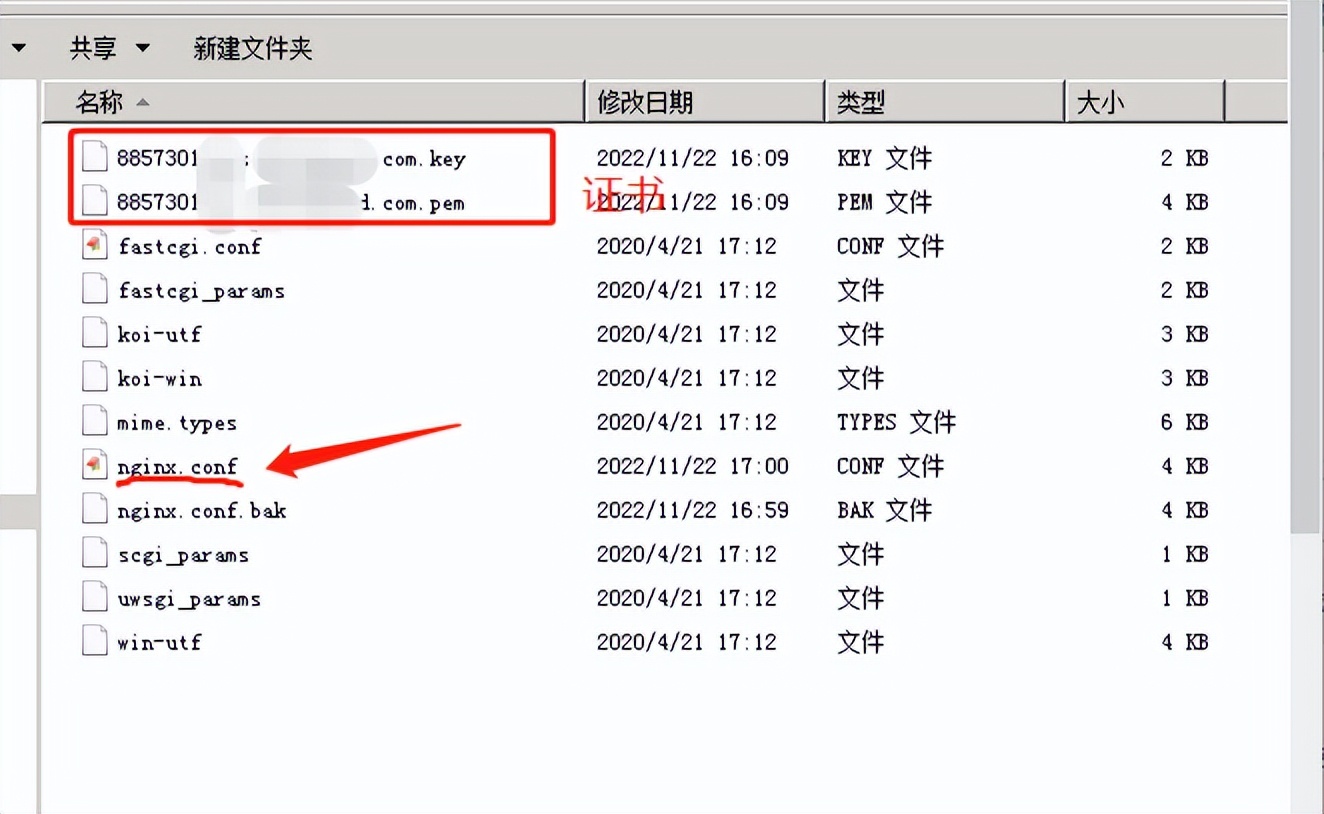Select file name ending com.key

(291, 158)
